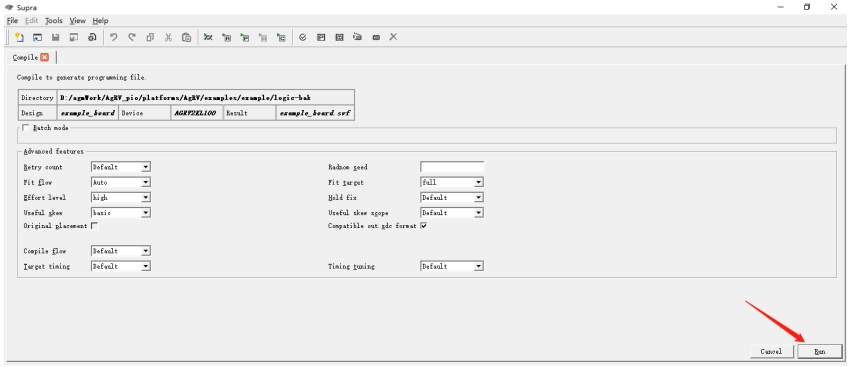Click the green flag with crossed lines icon
Viewport: 850px width, 367px height.
click(x=208, y=37)
